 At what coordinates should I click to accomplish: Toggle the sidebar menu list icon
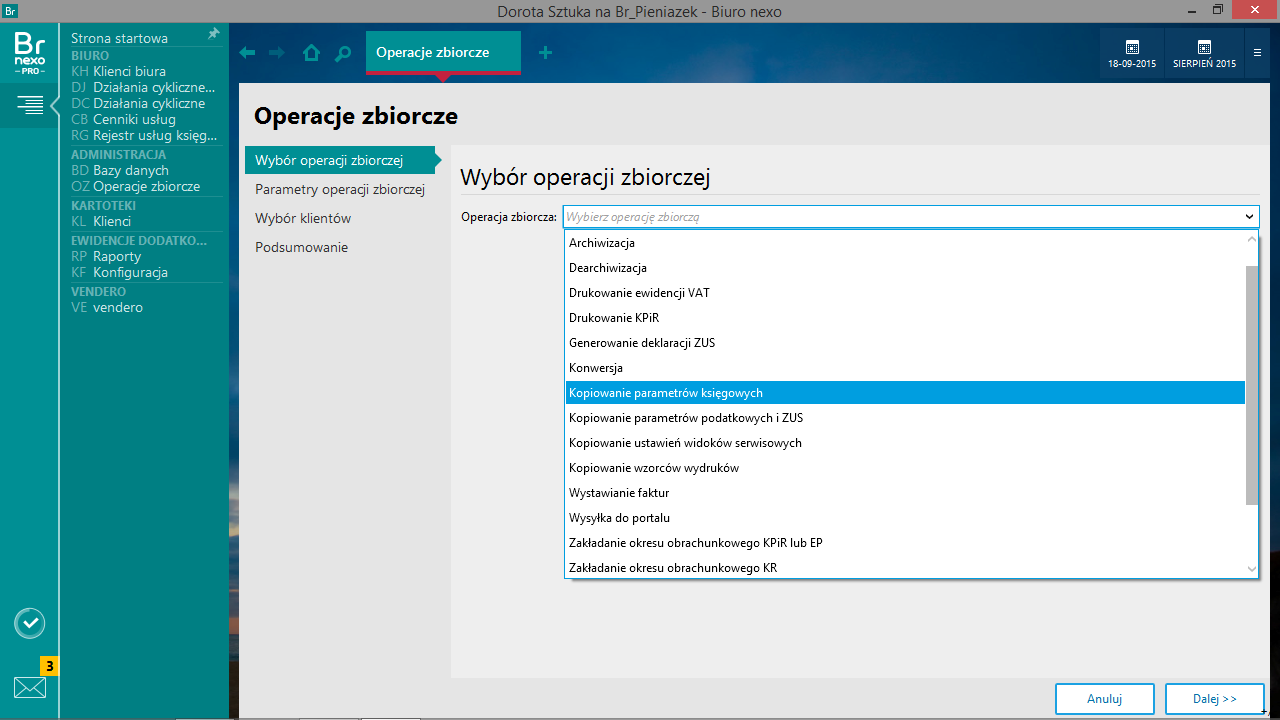(30, 104)
